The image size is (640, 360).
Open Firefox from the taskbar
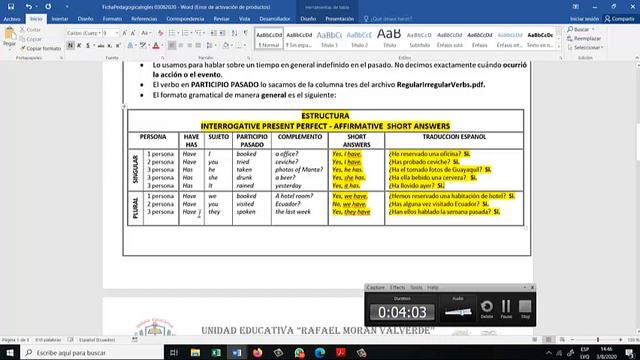258,353
